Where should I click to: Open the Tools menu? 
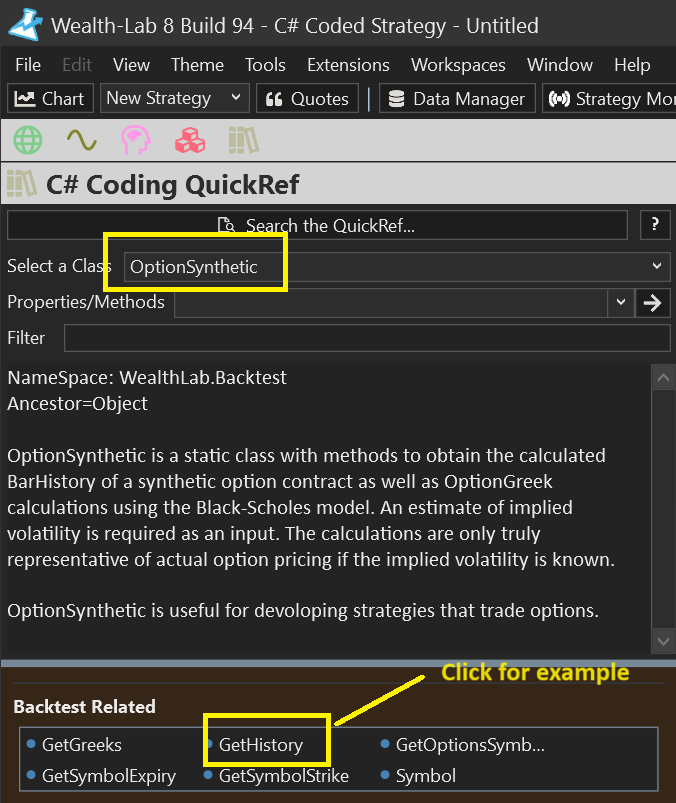tap(265, 65)
